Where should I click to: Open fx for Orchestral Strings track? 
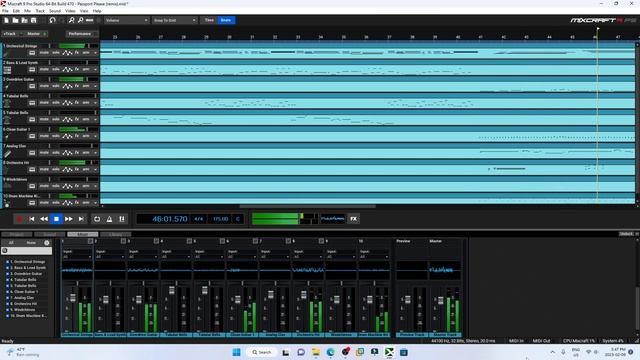pyautogui.click(x=77, y=53)
